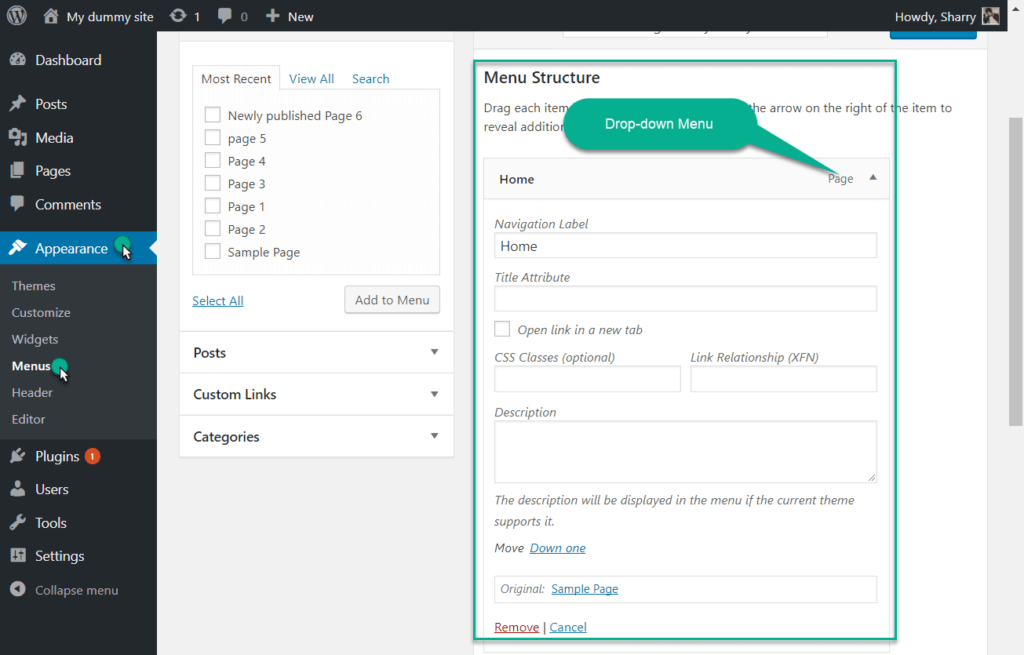Open the Search tab for pages
This screenshot has width=1024, height=655.
coord(370,78)
